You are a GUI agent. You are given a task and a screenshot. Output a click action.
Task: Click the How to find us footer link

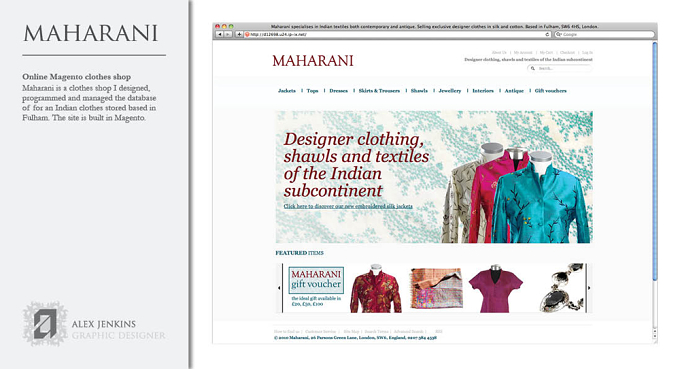point(287,332)
